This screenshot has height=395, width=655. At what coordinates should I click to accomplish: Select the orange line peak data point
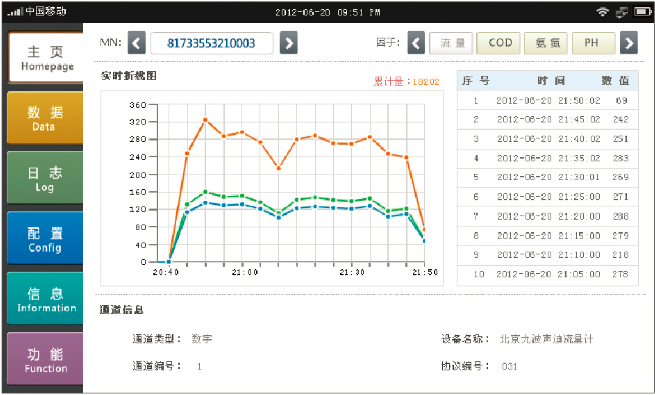pos(205,120)
